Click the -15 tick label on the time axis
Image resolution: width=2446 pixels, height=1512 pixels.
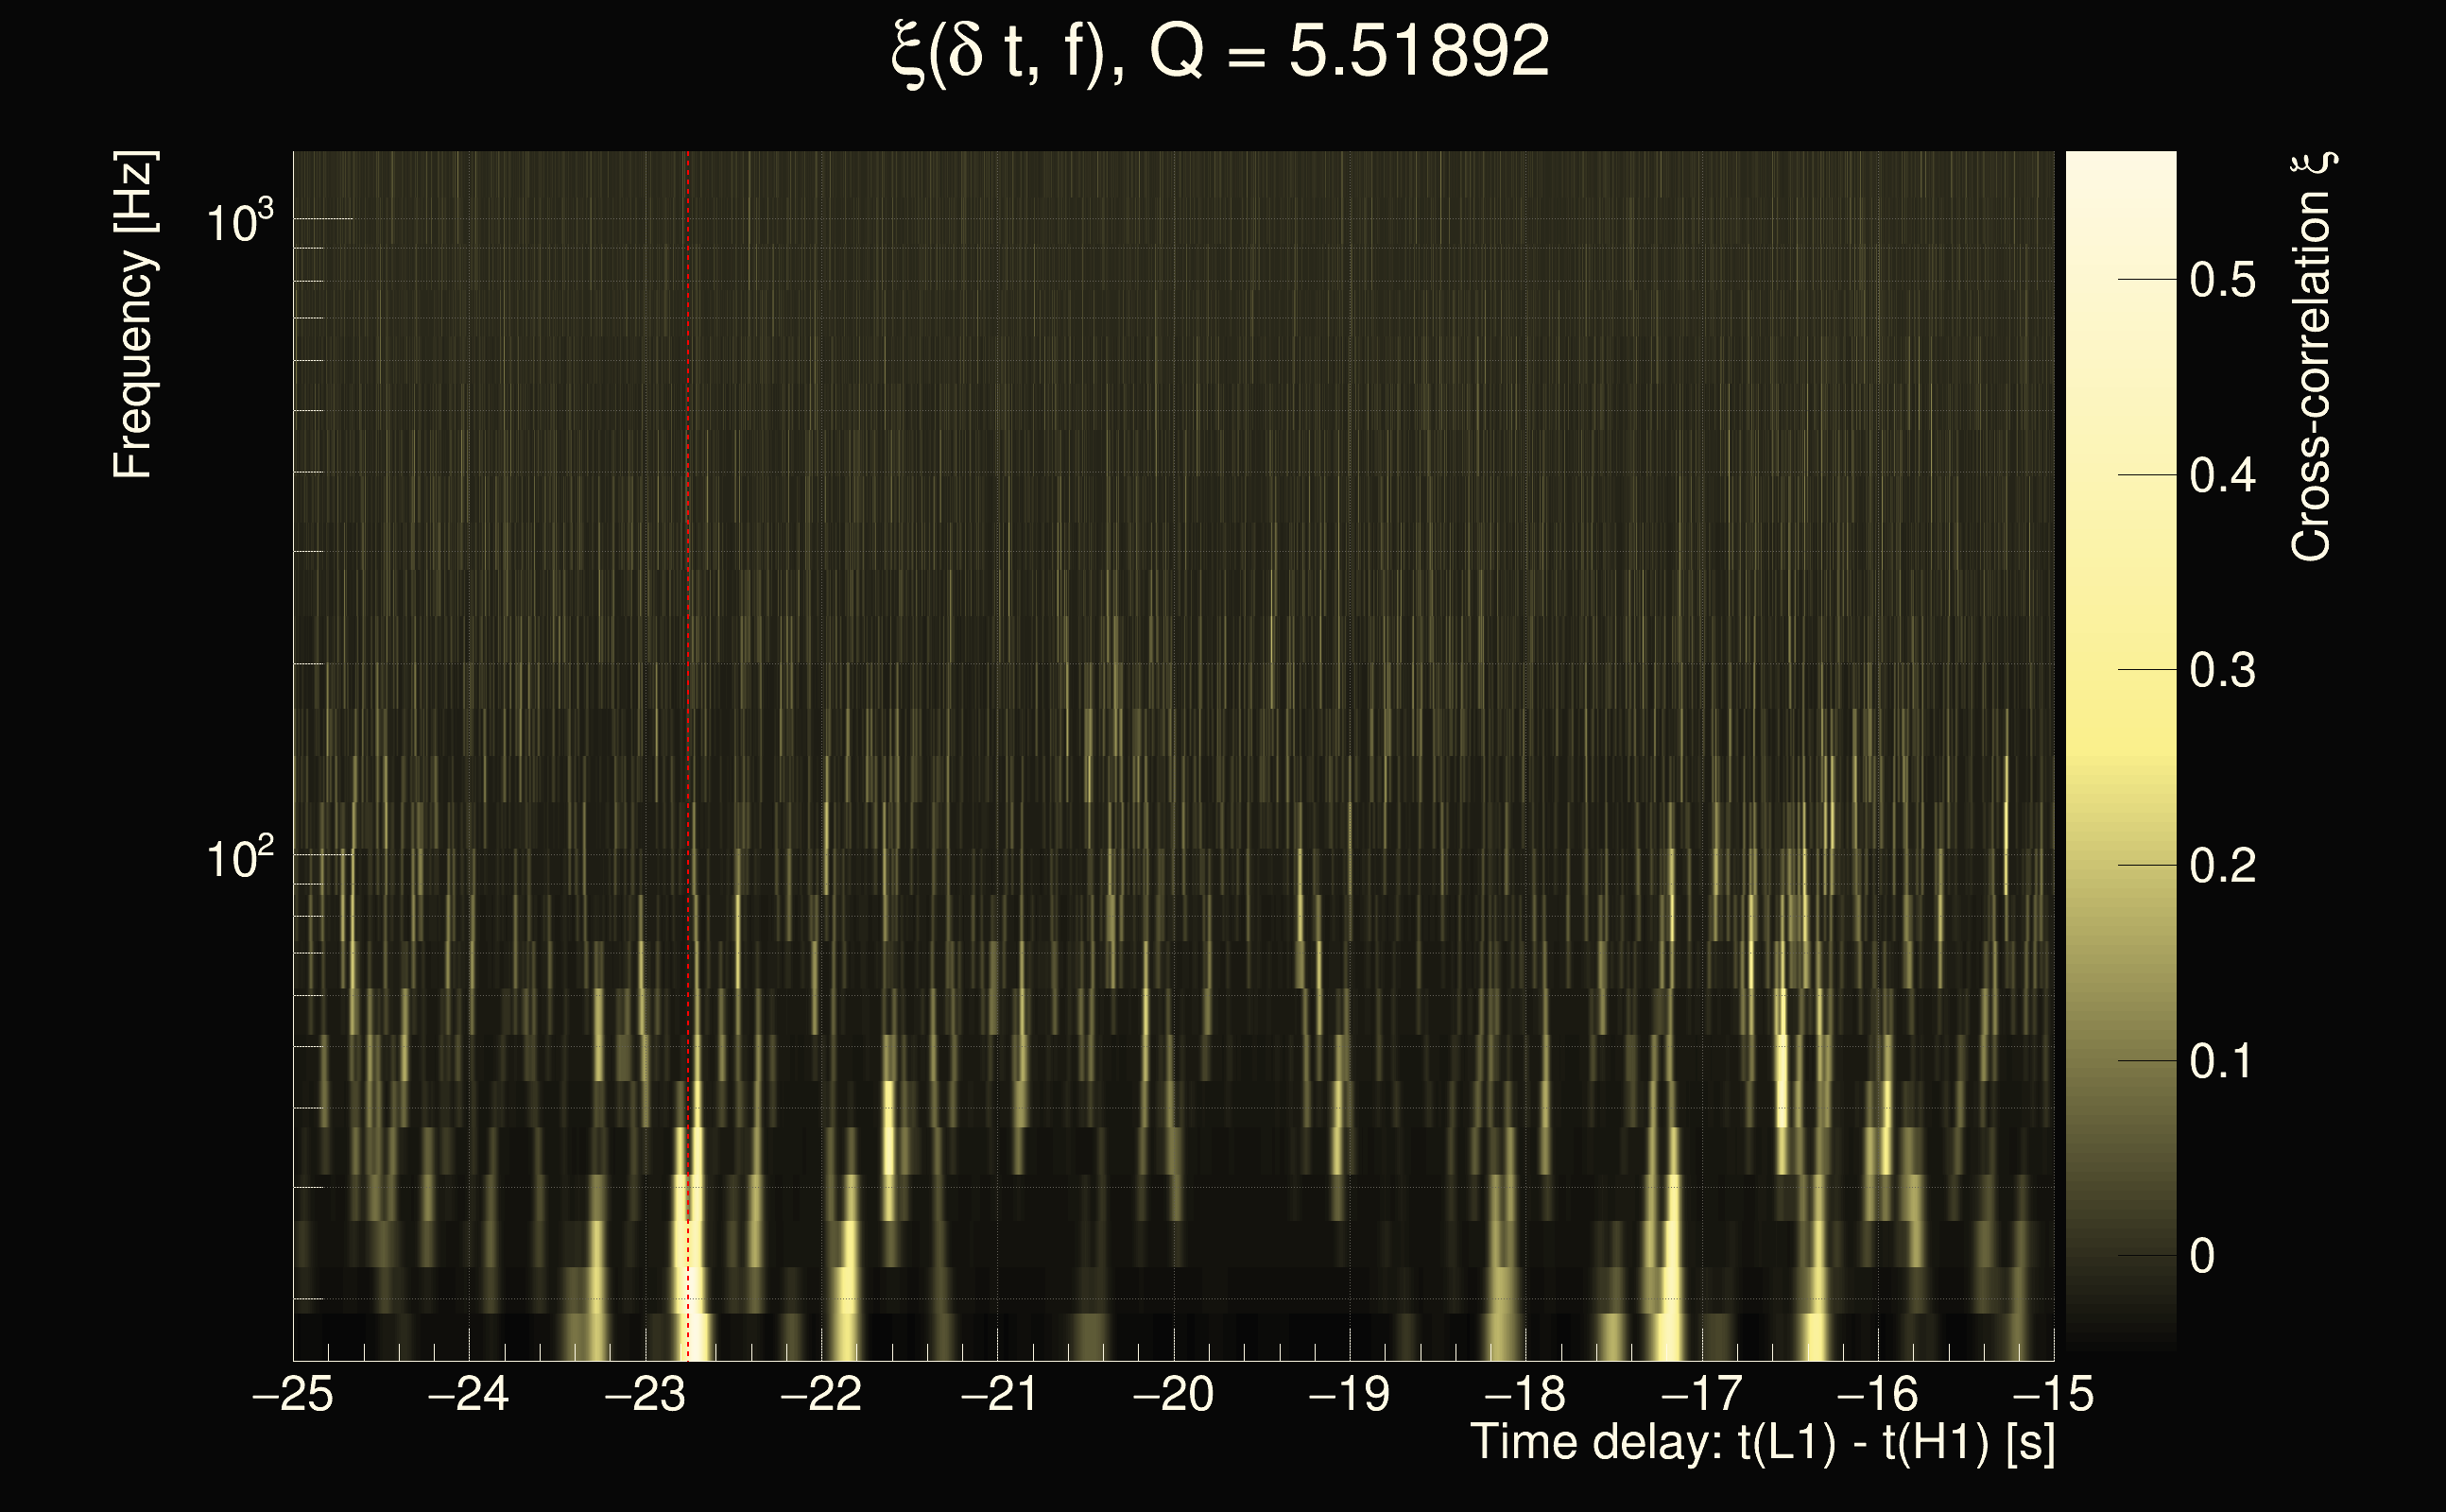point(2053,1394)
